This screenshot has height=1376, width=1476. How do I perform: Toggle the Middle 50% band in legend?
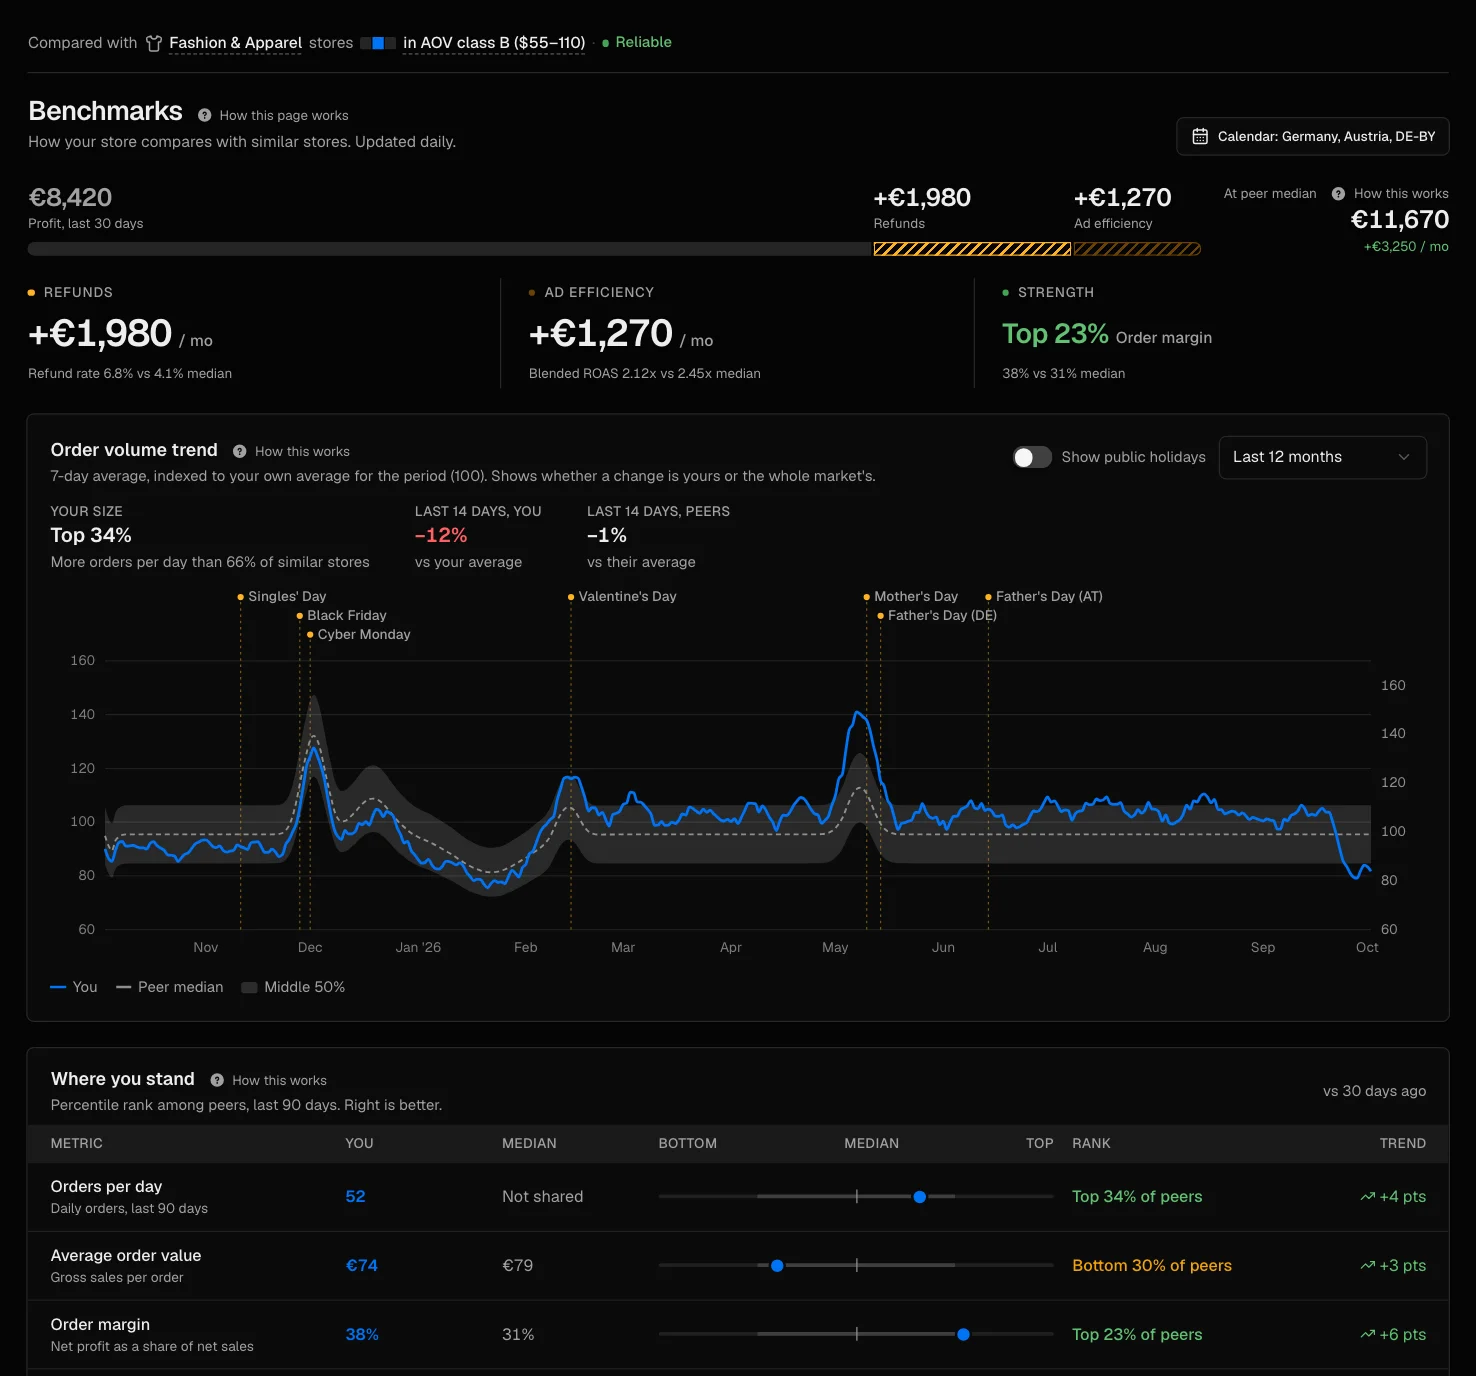[293, 987]
